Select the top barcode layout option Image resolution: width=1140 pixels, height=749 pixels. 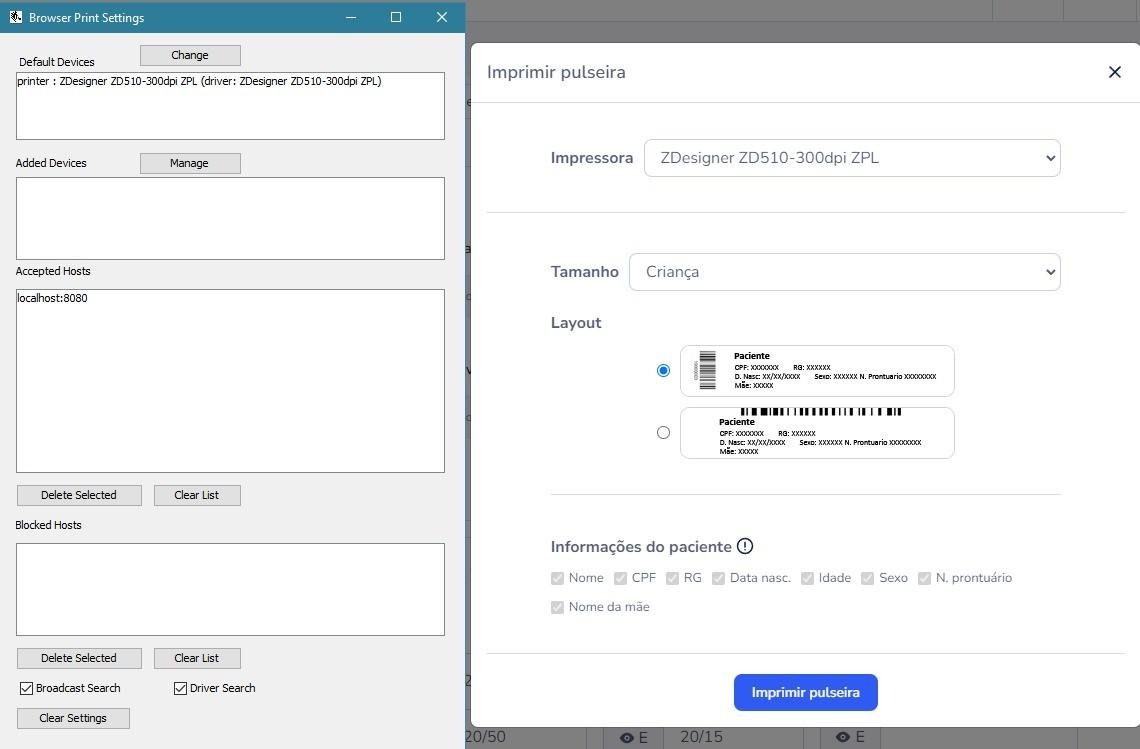coord(663,433)
